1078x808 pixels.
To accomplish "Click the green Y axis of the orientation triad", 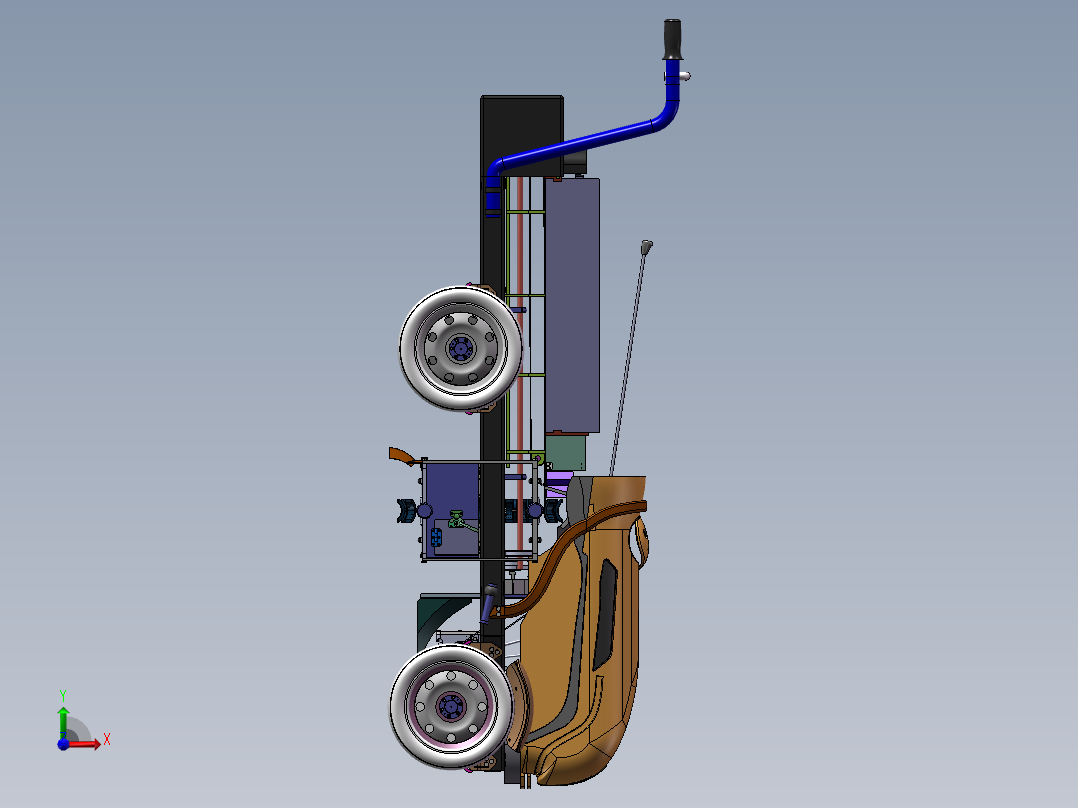I will (x=63, y=724).
